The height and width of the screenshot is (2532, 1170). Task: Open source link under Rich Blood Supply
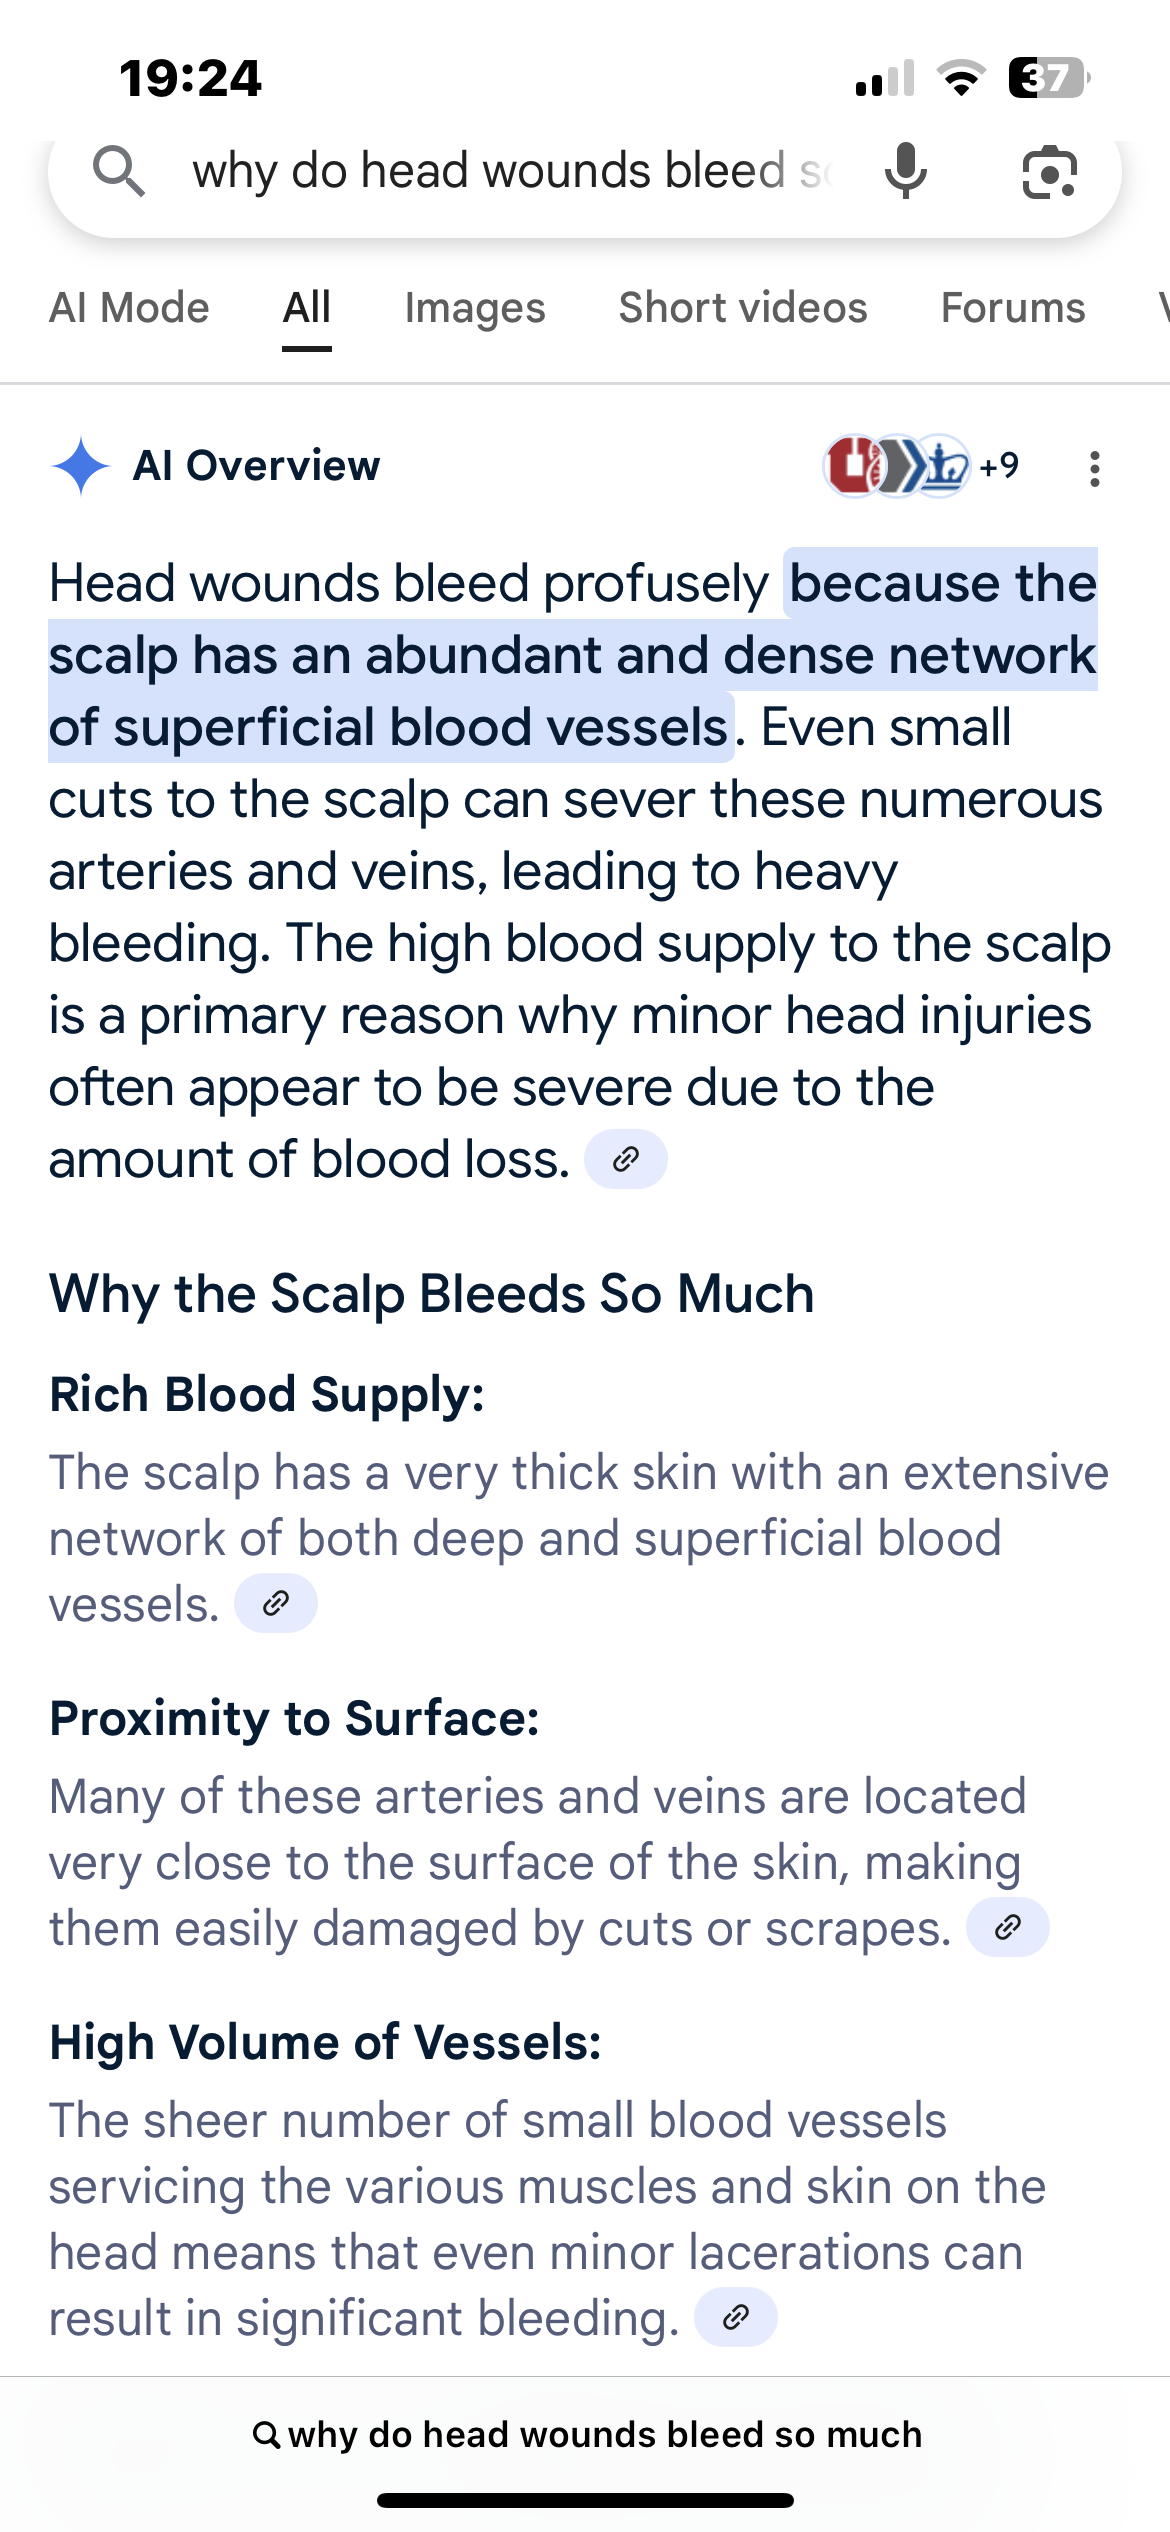coord(276,1604)
